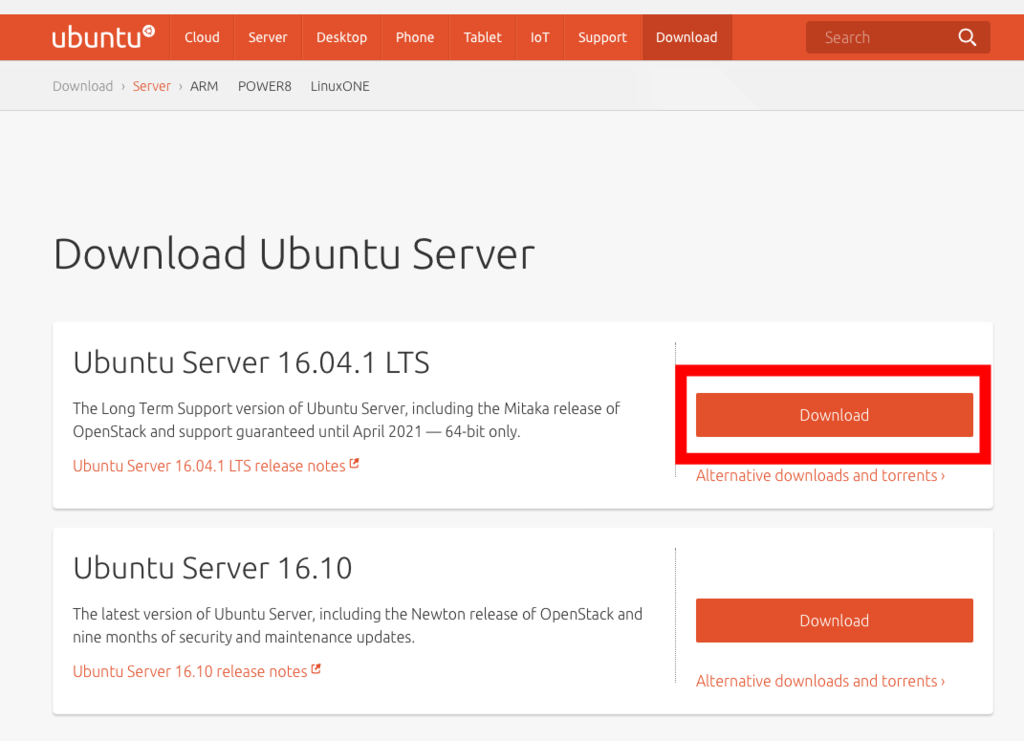Screen dimensions: 1024x741
Task: Click the Ubuntu Server 16.10 heading
Action: click(212, 568)
